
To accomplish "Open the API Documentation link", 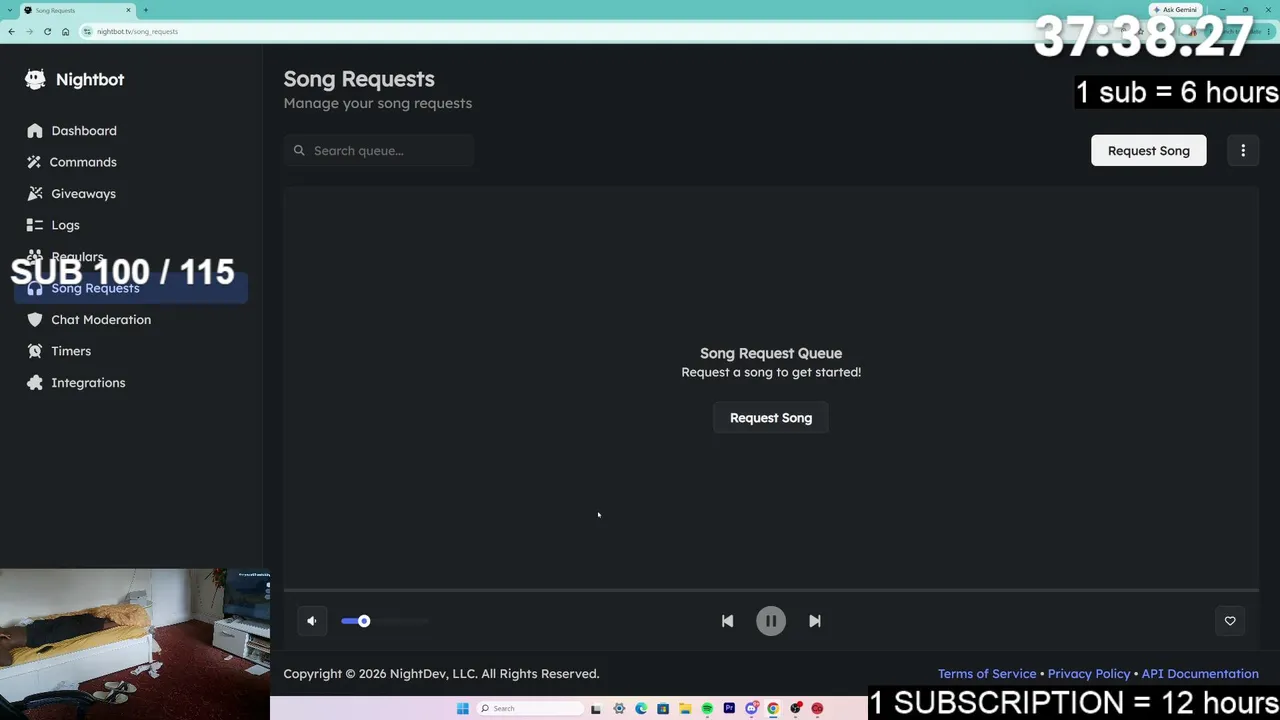I will (1200, 674).
